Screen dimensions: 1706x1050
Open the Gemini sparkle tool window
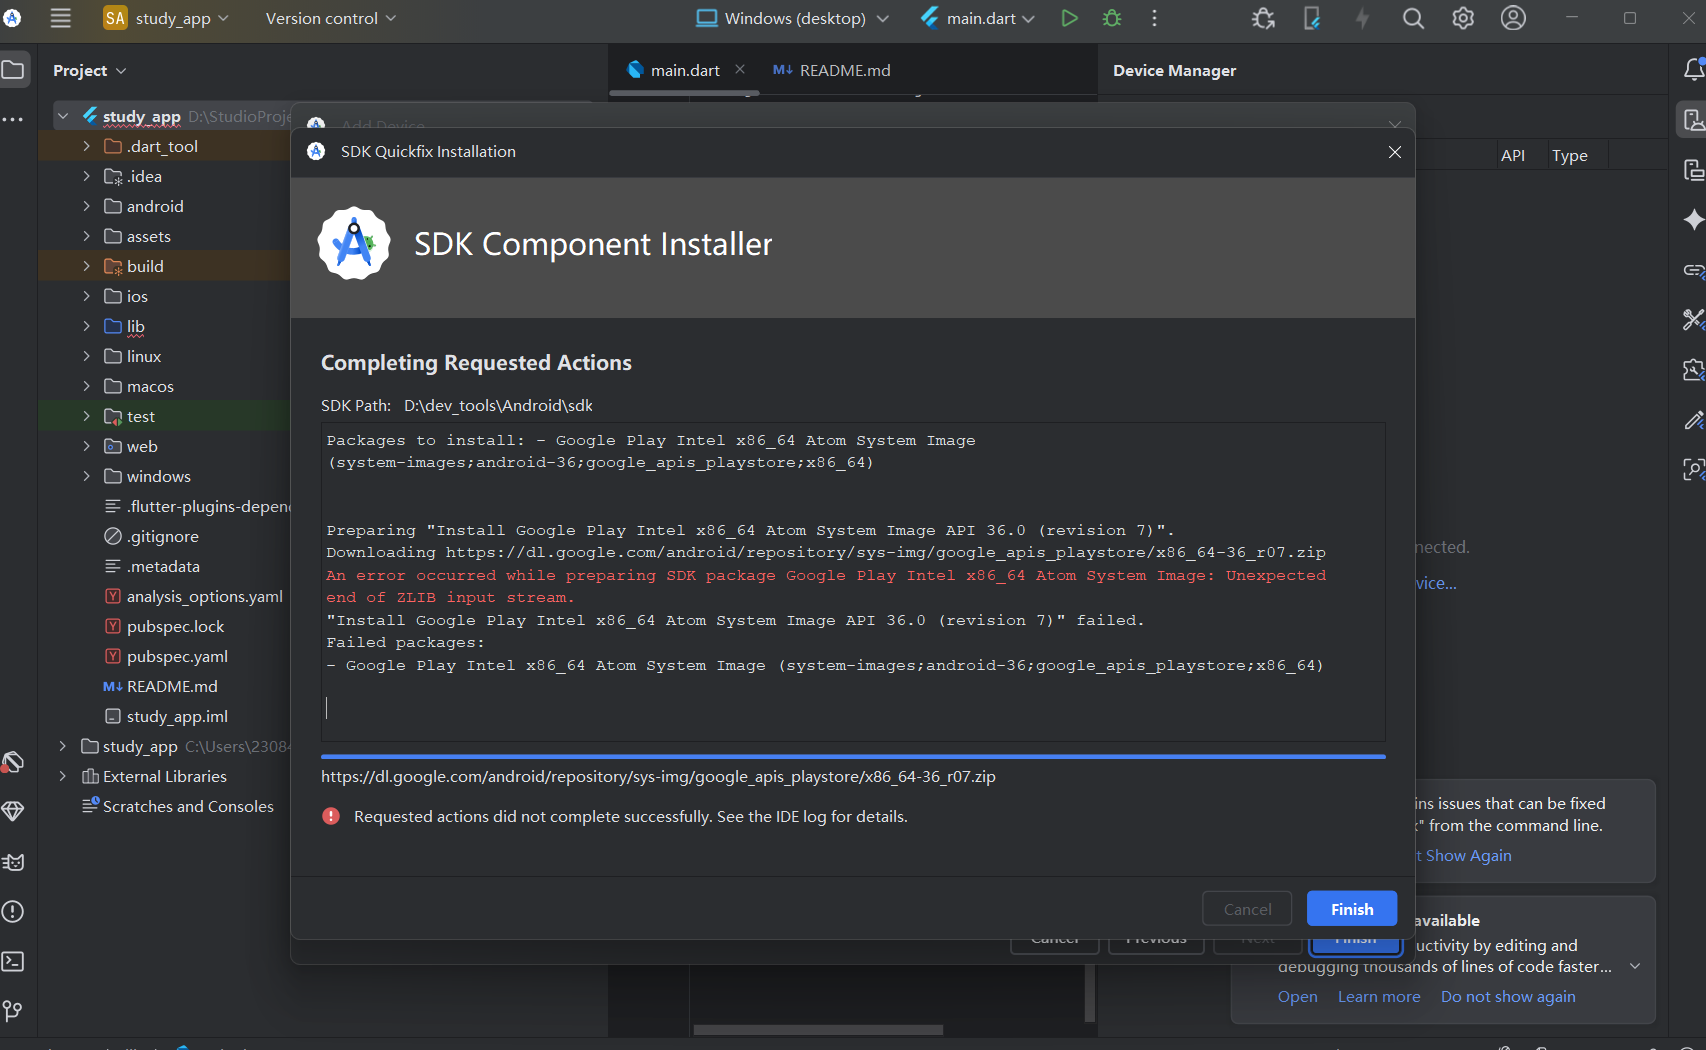(1693, 220)
